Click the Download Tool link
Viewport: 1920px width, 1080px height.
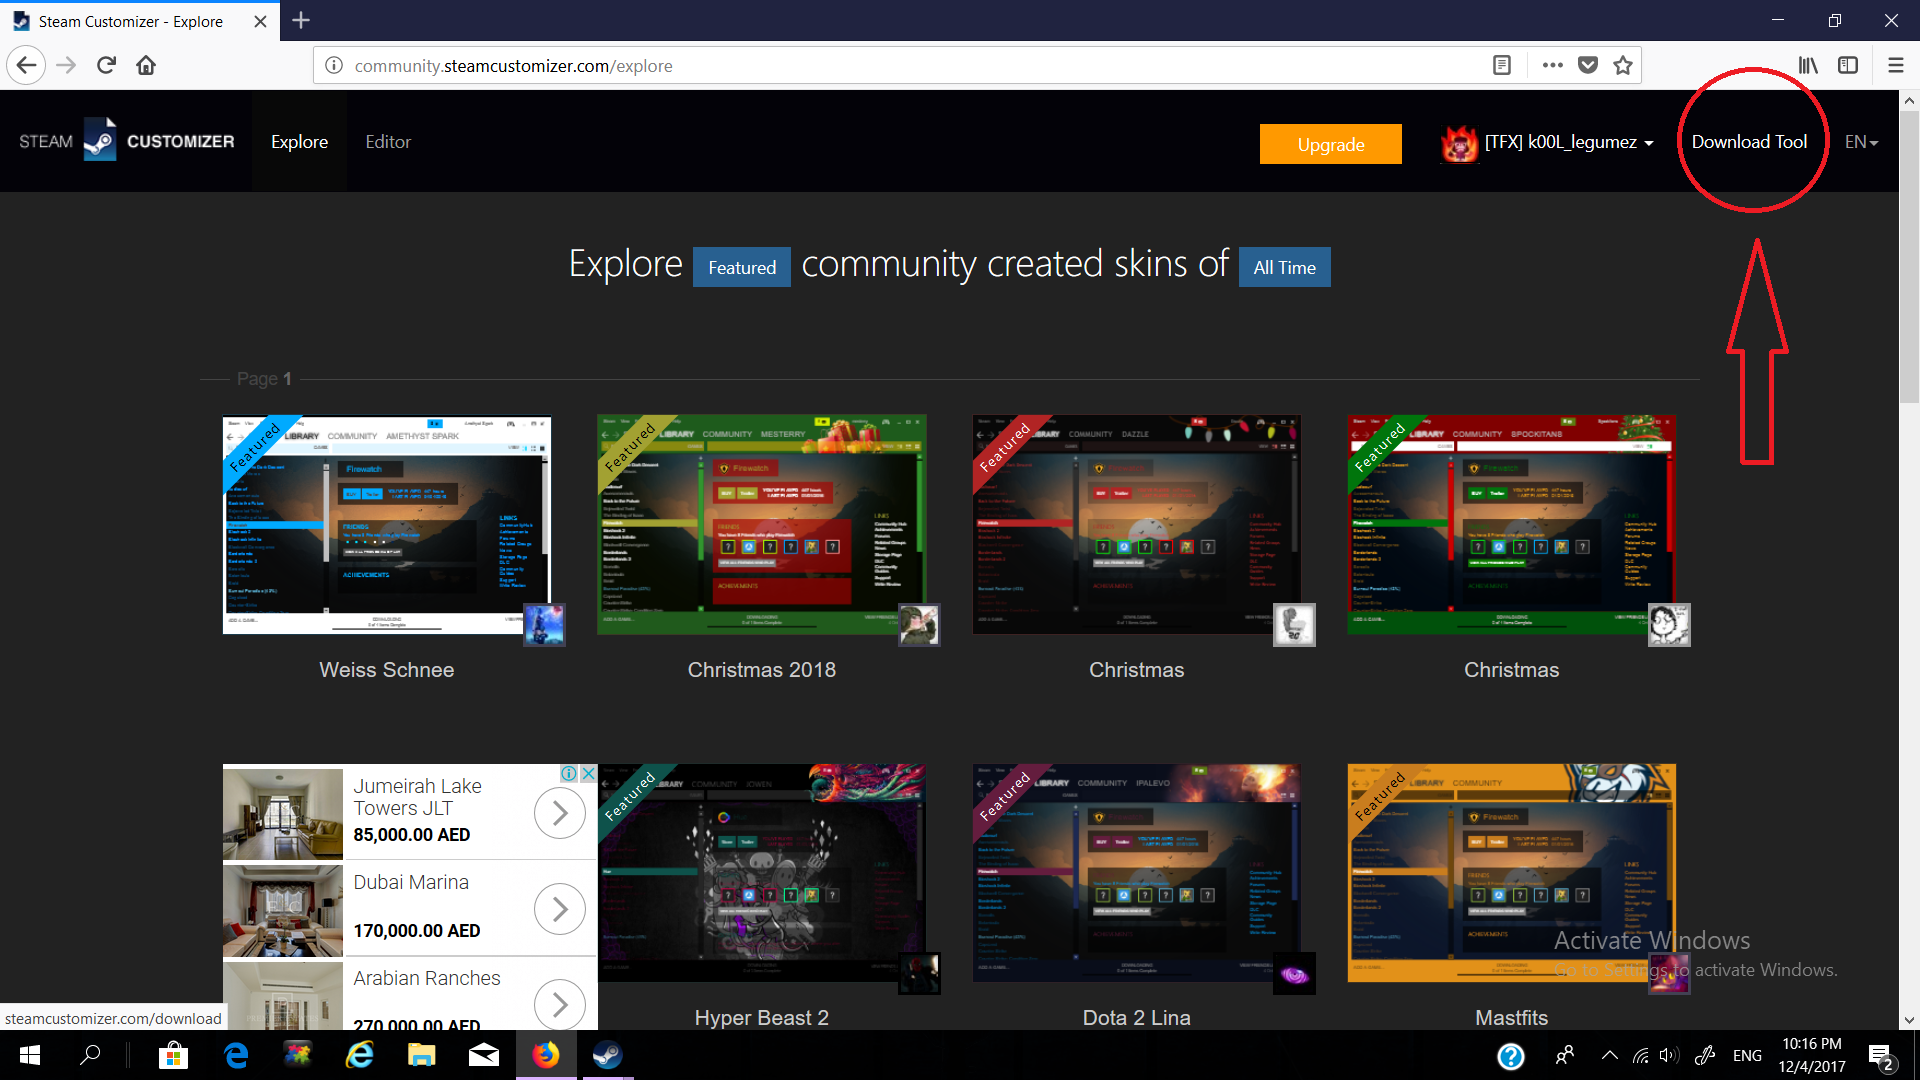[x=1749, y=142]
